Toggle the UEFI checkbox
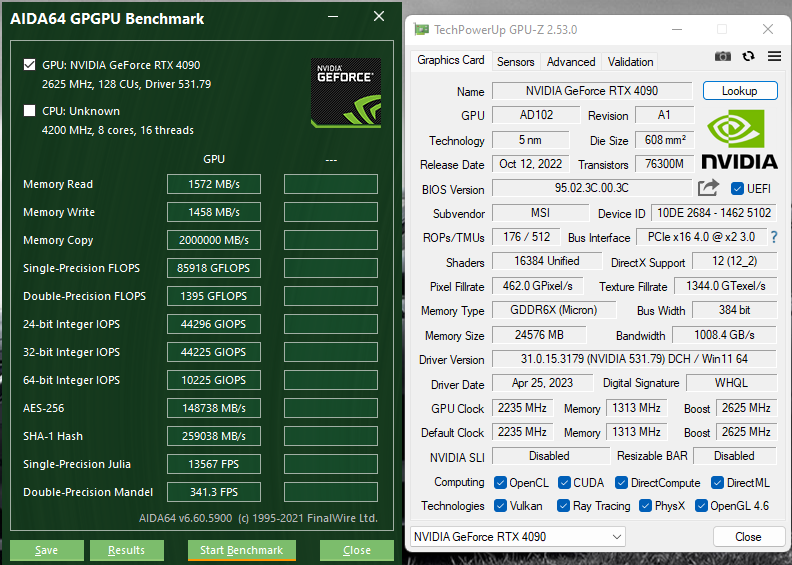The height and width of the screenshot is (565, 792). (737, 188)
